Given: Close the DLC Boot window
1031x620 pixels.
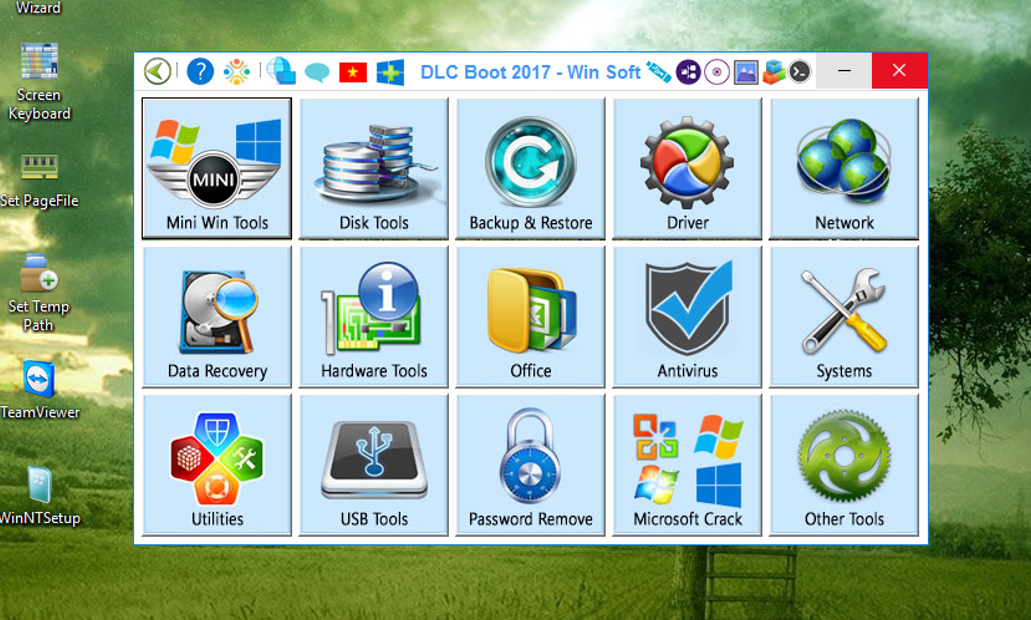Looking at the screenshot, I should [899, 70].
